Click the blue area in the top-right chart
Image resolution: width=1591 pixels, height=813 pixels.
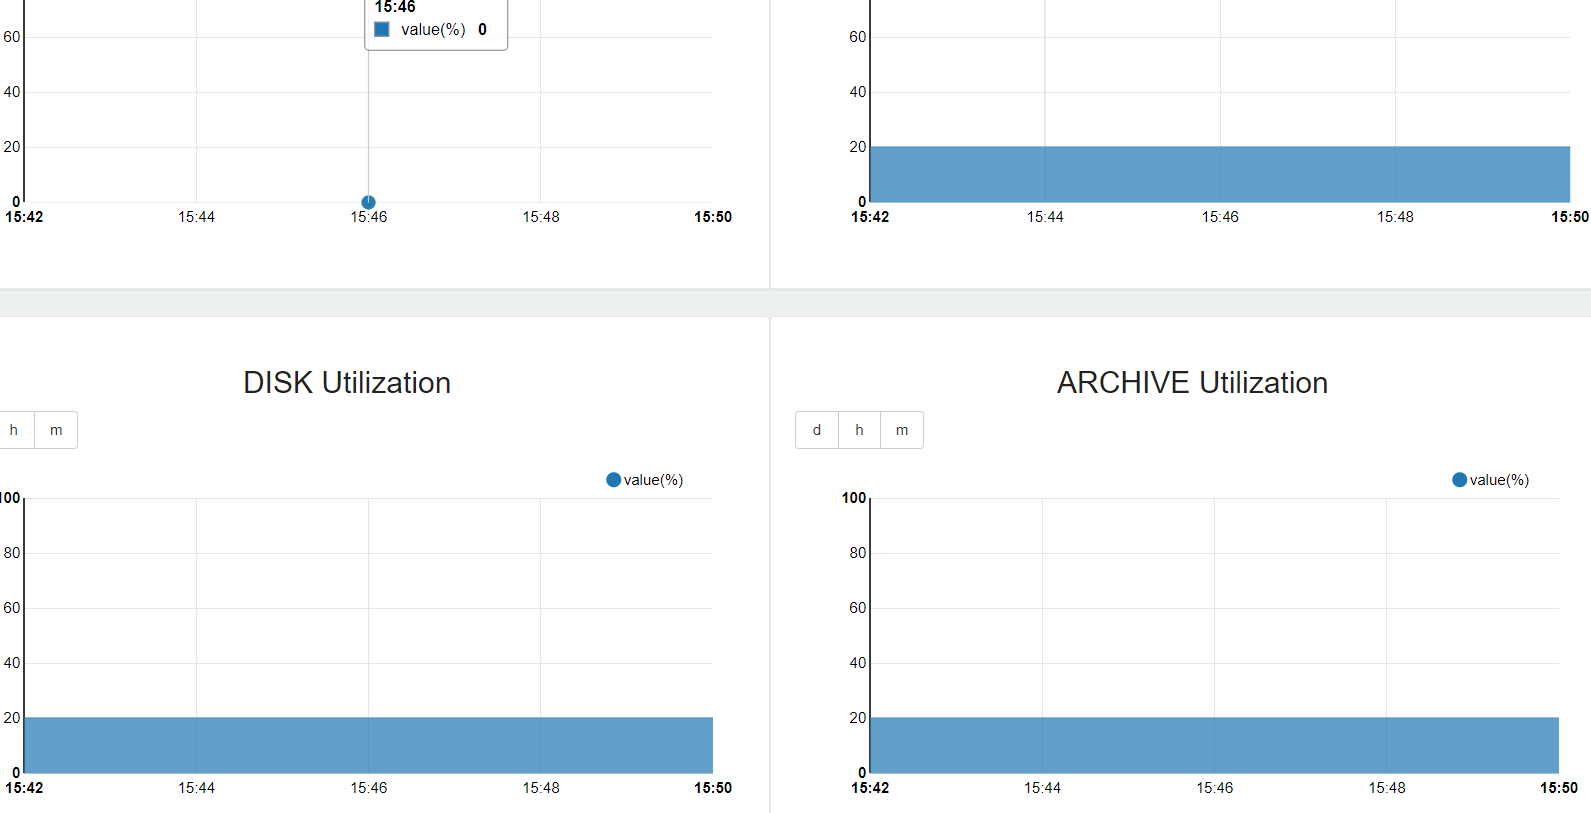click(x=1220, y=174)
